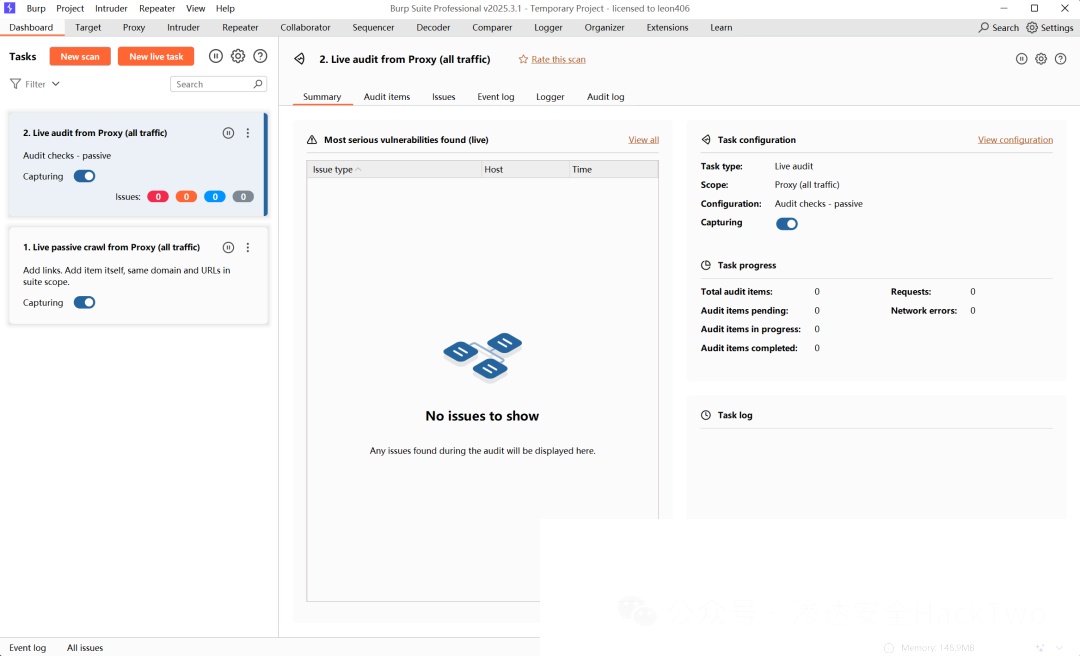The width and height of the screenshot is (1080, 656).
Task: Click View all vulnerabilities link
Action: (x=643, y=140)
